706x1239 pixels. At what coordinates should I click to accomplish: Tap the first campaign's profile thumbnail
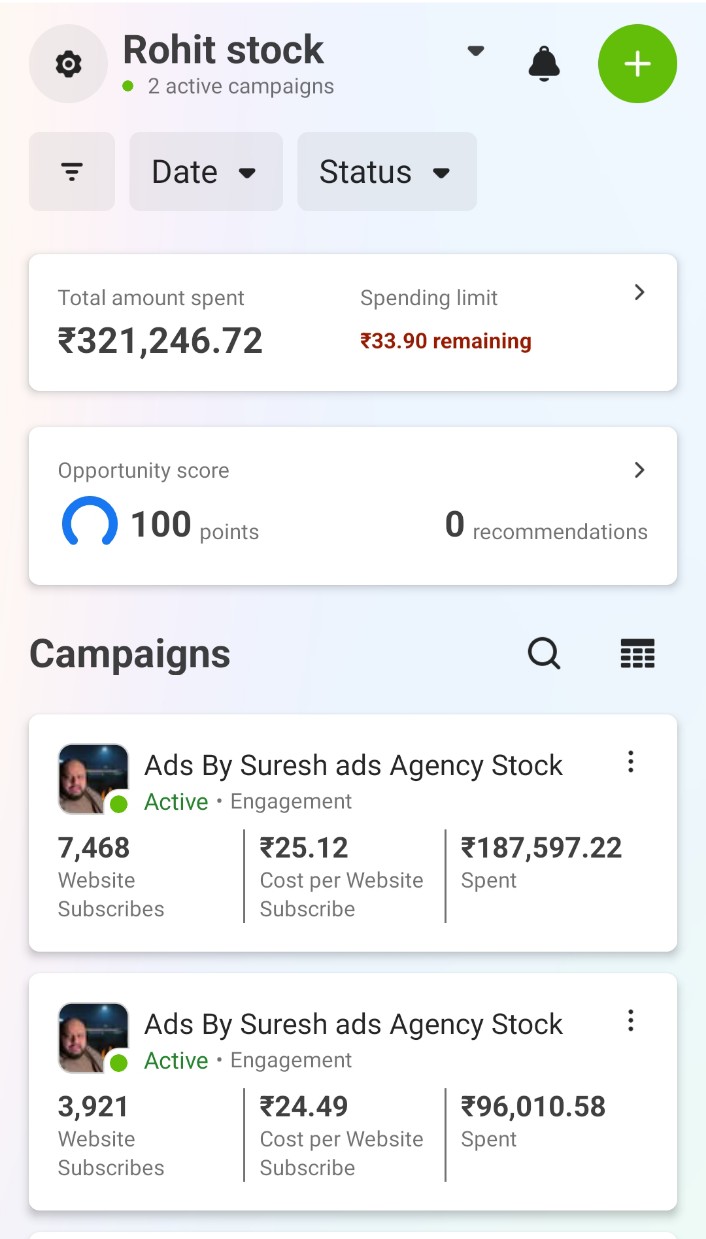tap(93, 776)
